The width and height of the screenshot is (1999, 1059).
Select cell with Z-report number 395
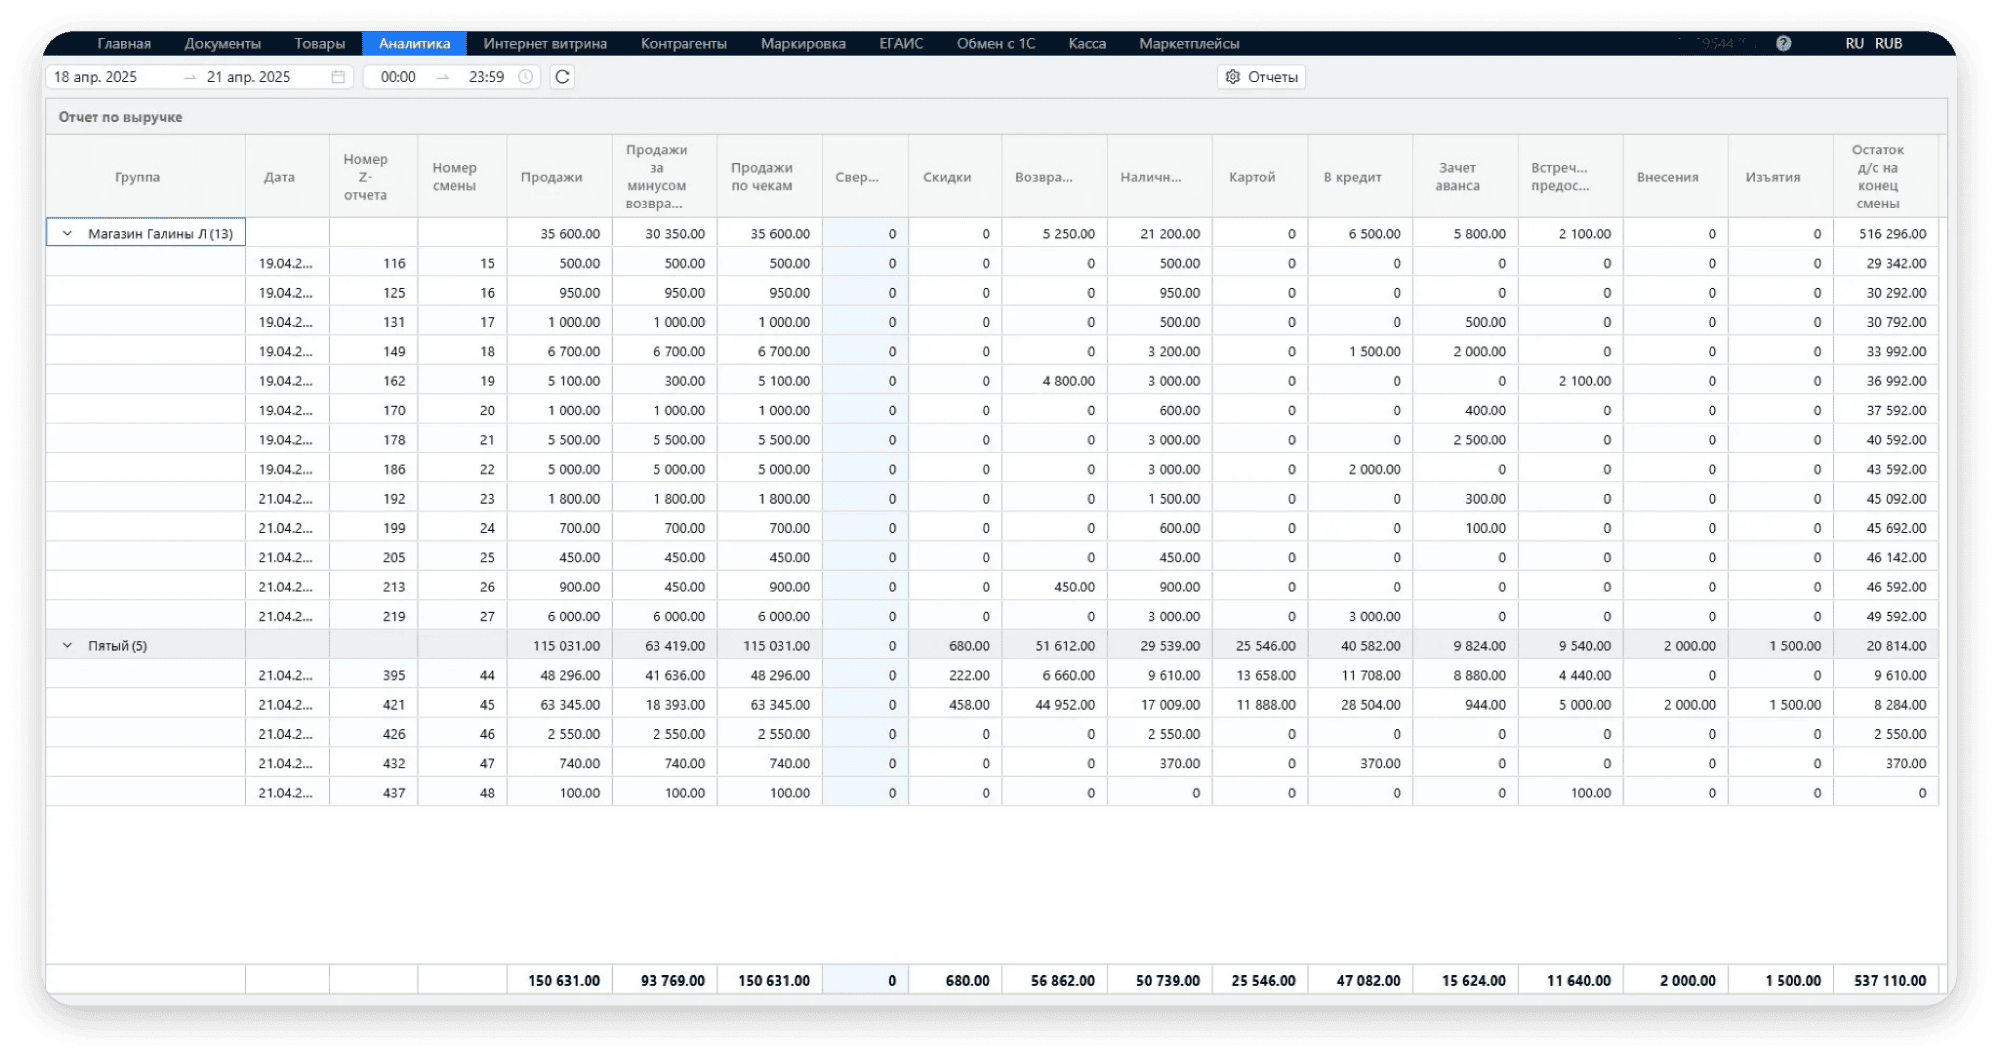point(373,676)
